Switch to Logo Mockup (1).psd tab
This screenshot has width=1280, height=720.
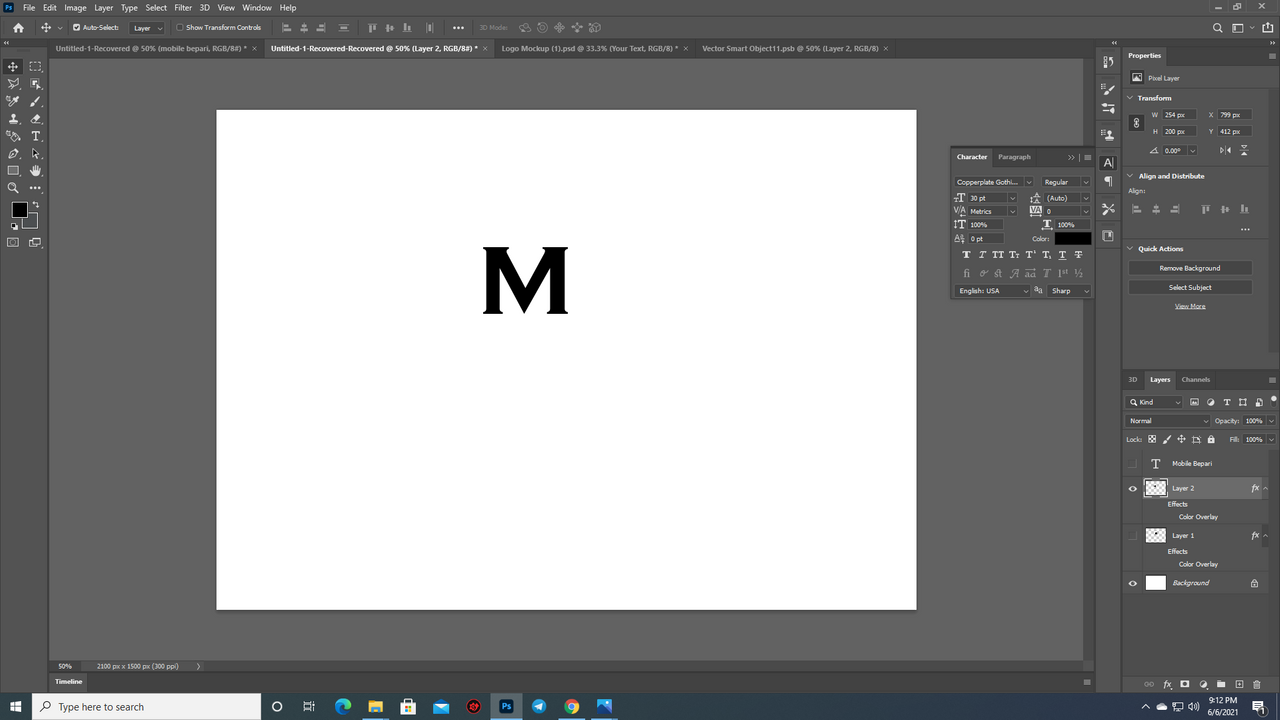[589, 48]
